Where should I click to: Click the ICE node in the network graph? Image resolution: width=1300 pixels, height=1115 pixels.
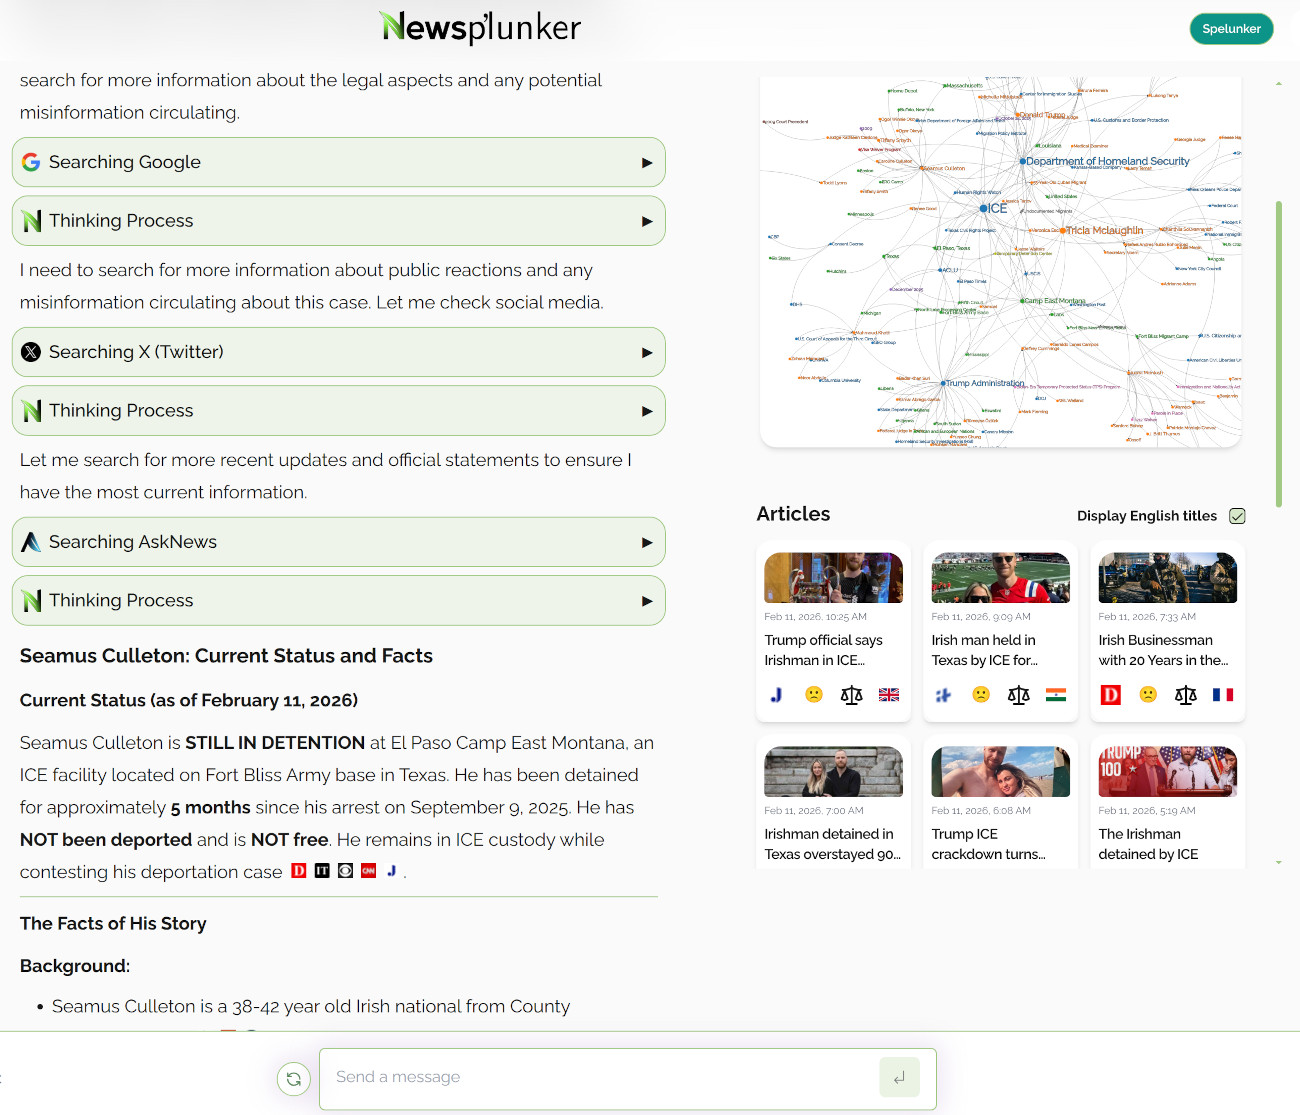point(984,209)
